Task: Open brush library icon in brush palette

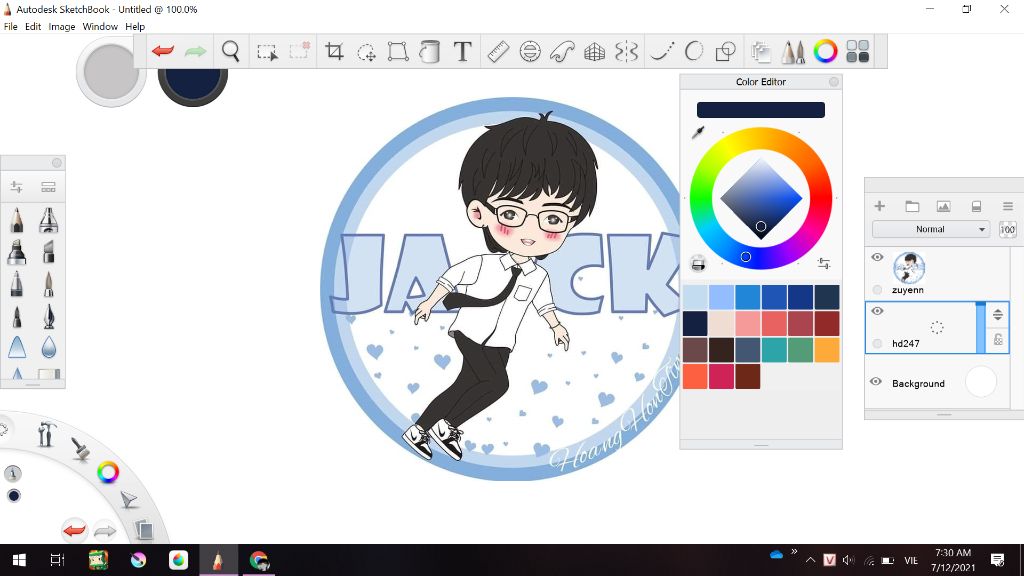Action: [x=48, y=187]
